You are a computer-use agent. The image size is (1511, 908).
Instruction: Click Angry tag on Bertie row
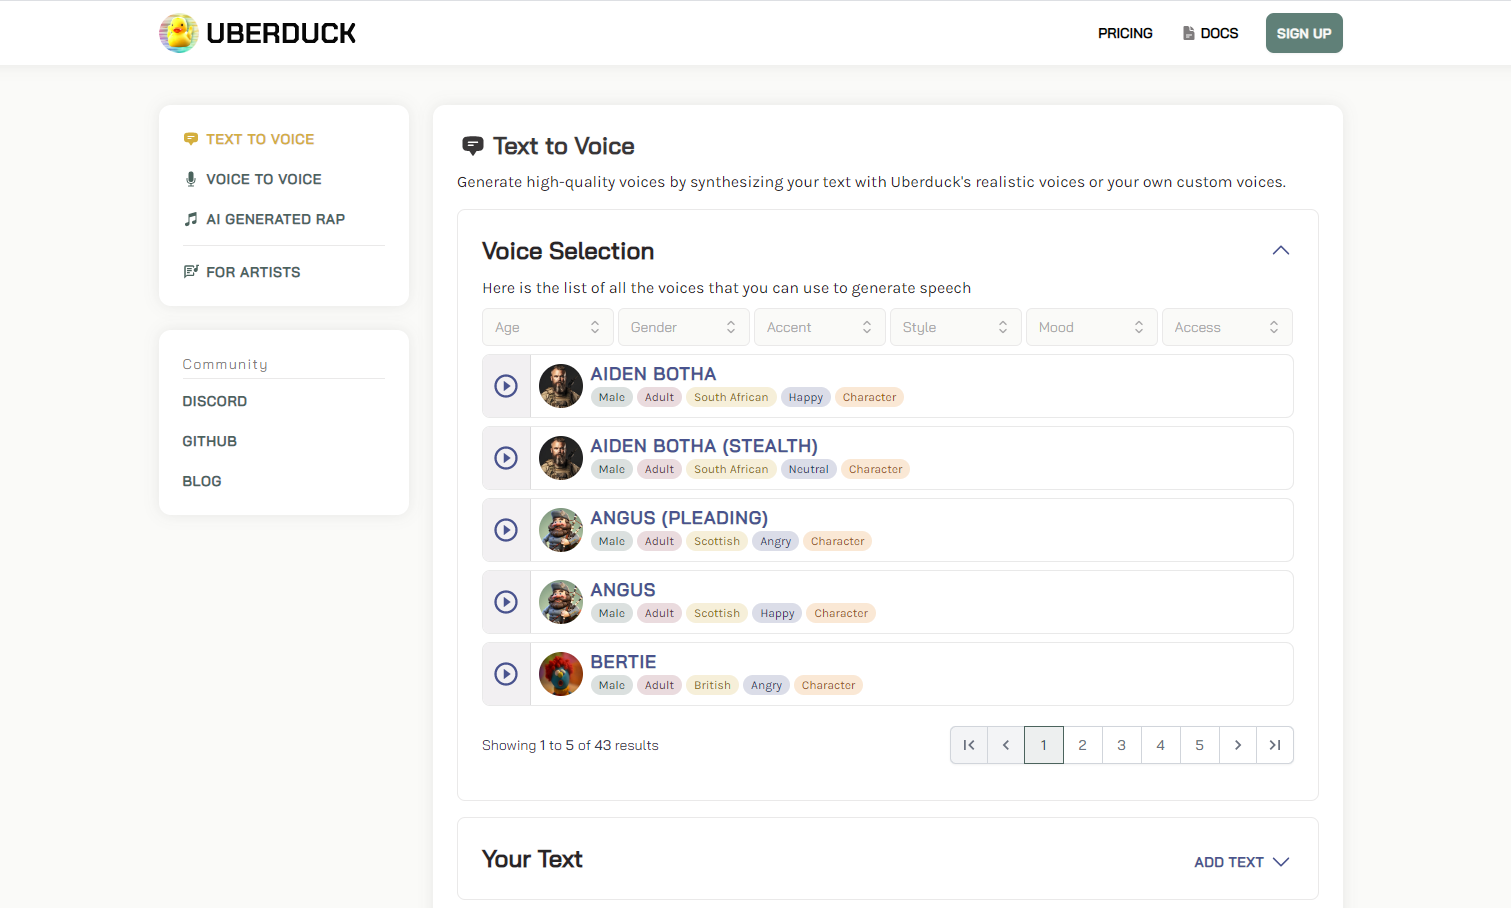coord(766,685)
